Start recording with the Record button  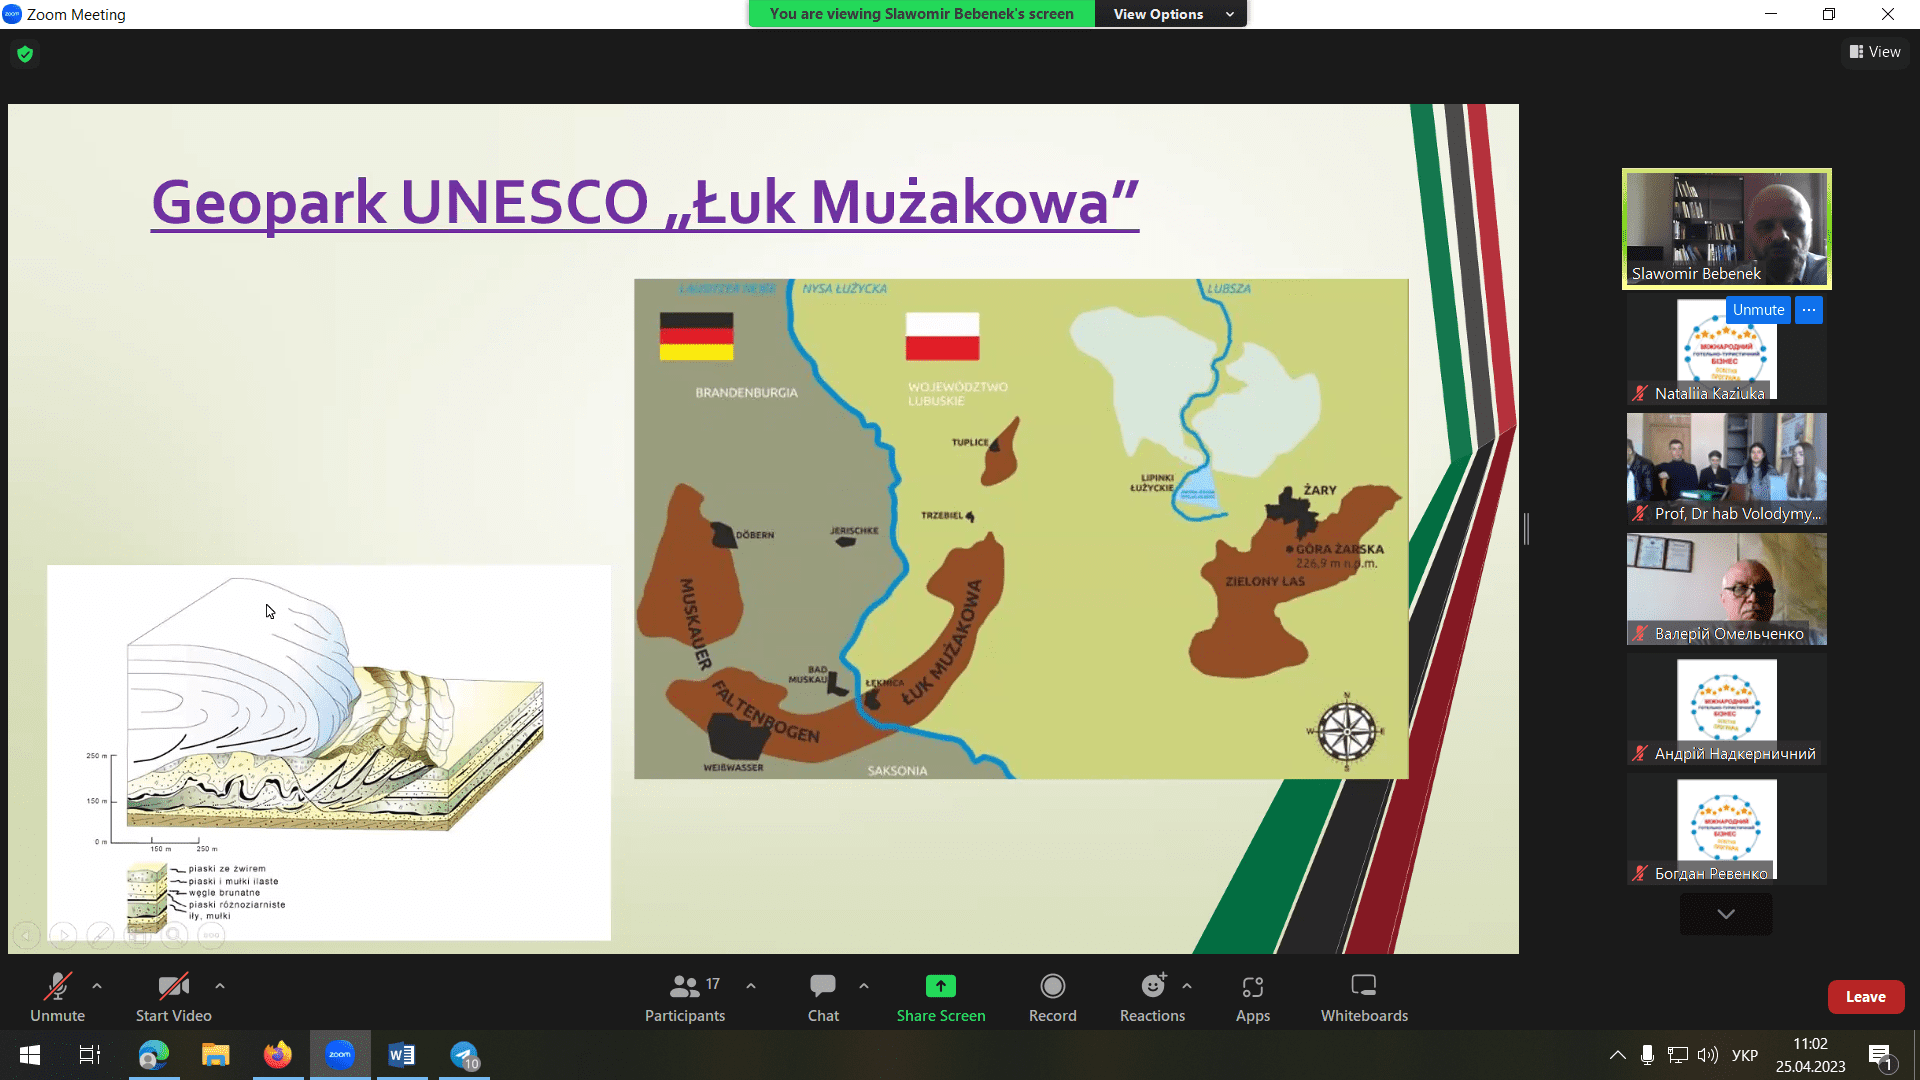pyautogui.click(x=1052, y=997)
